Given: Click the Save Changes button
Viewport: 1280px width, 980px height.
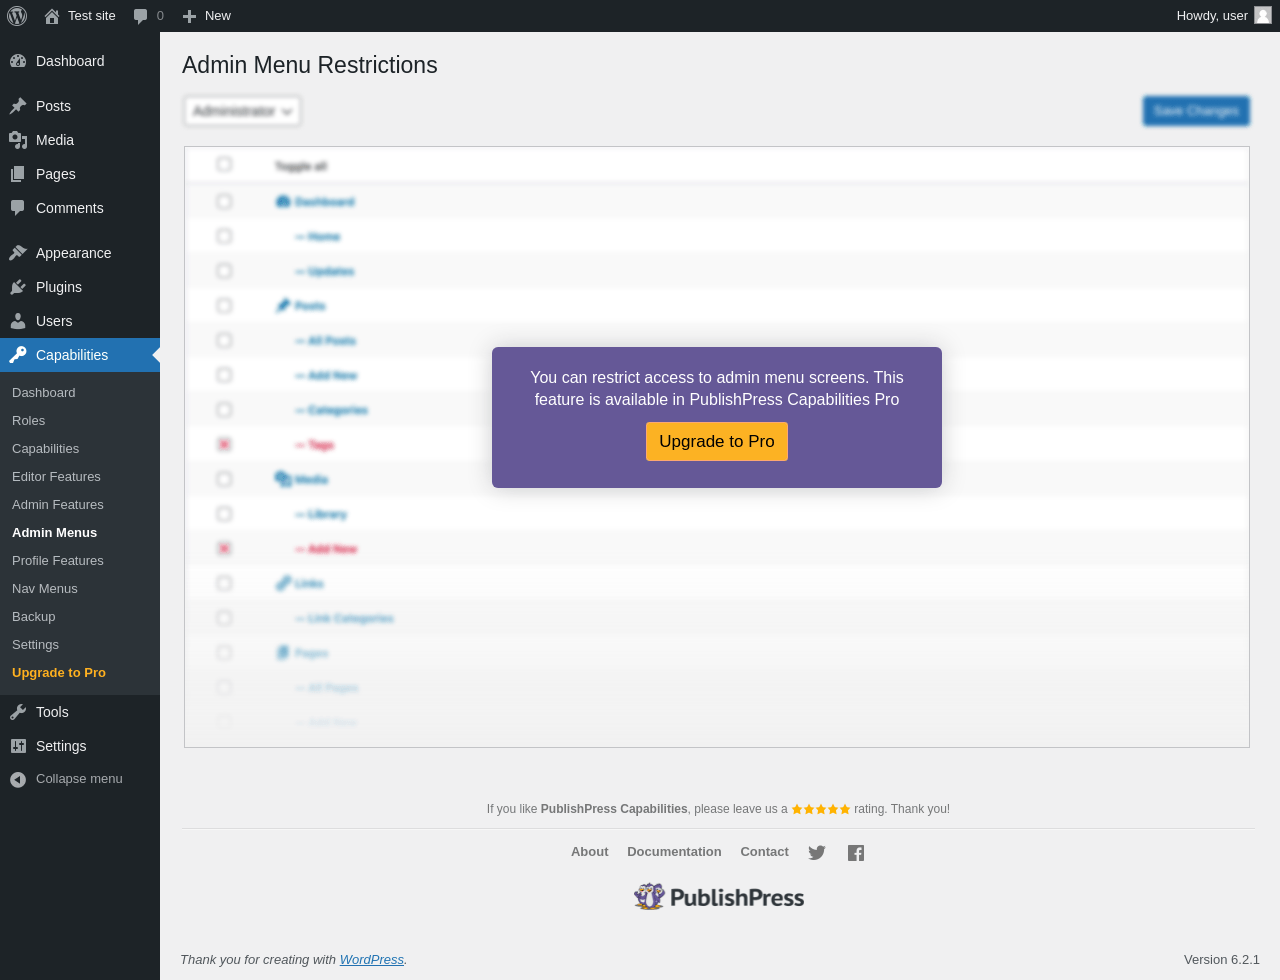Looking at the screenshot, I should [1196, 111].
